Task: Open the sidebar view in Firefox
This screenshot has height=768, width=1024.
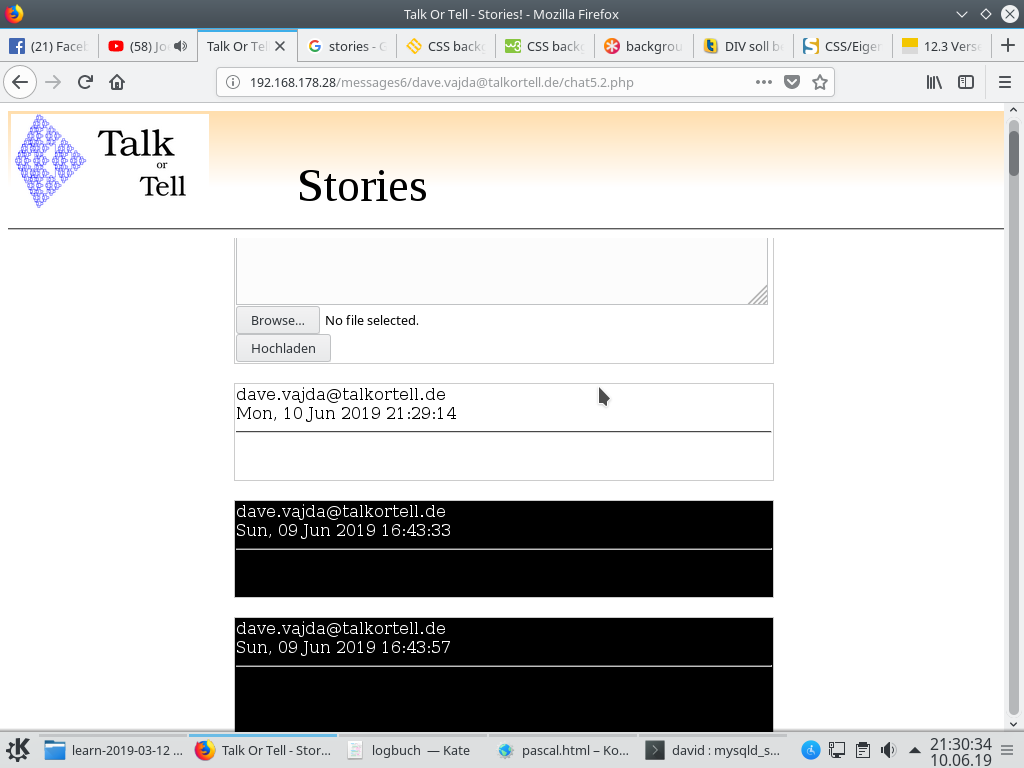Action: pyautogui.click(x=965, y=83)
